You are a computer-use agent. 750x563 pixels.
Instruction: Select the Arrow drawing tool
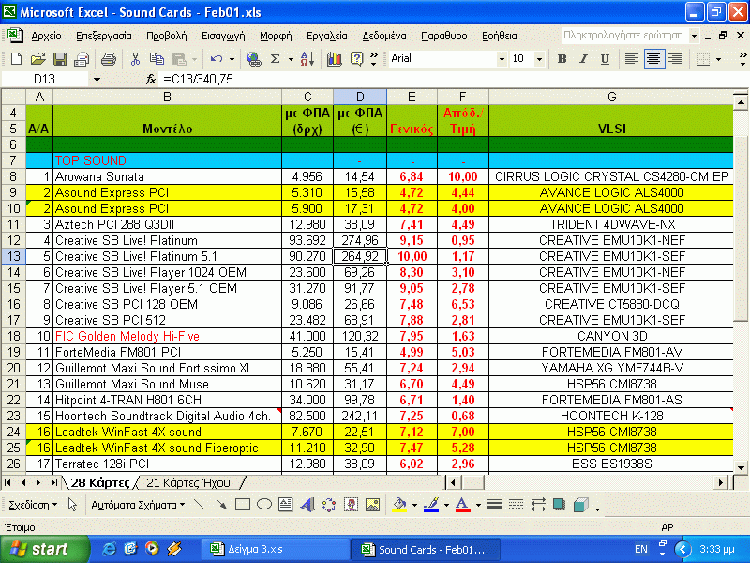tap(221, 504)
